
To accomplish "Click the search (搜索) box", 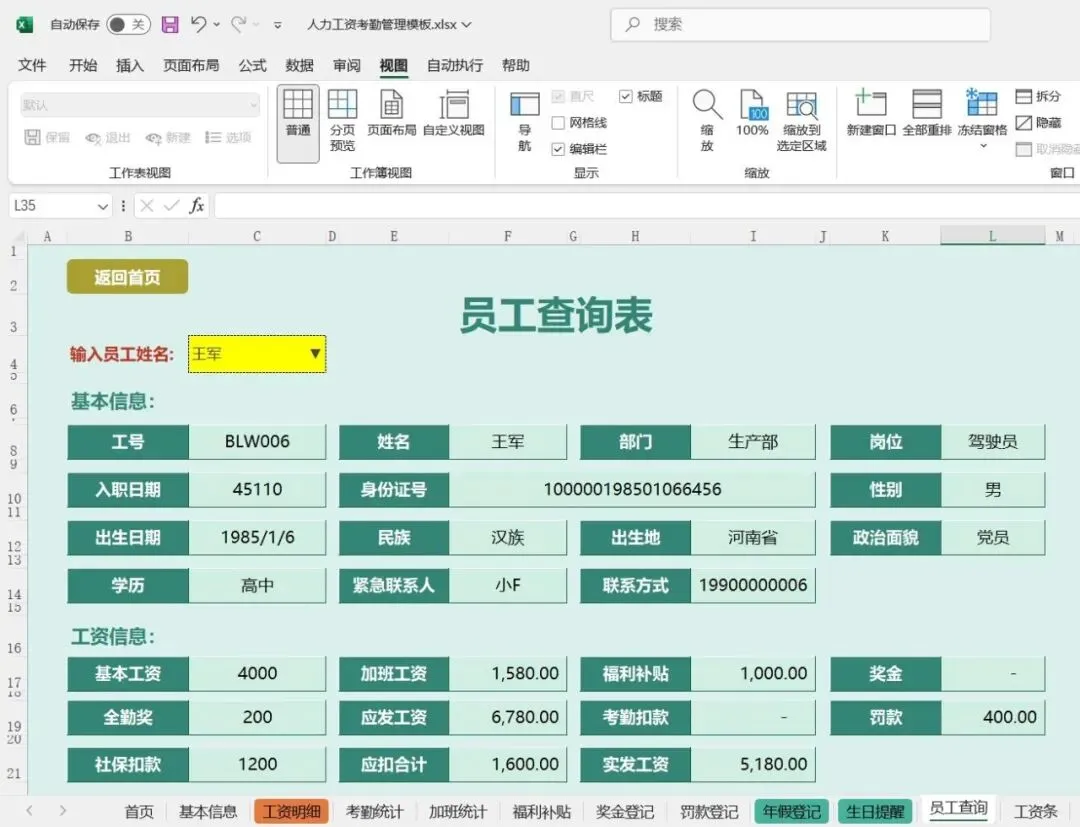I will [800, 25].
